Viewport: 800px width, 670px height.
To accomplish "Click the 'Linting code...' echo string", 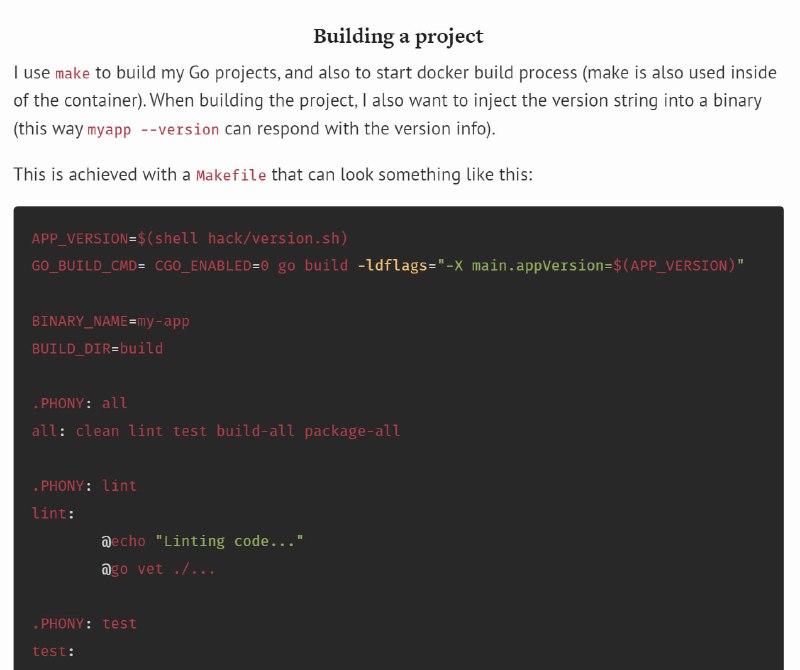I will (x=229, y=541).
